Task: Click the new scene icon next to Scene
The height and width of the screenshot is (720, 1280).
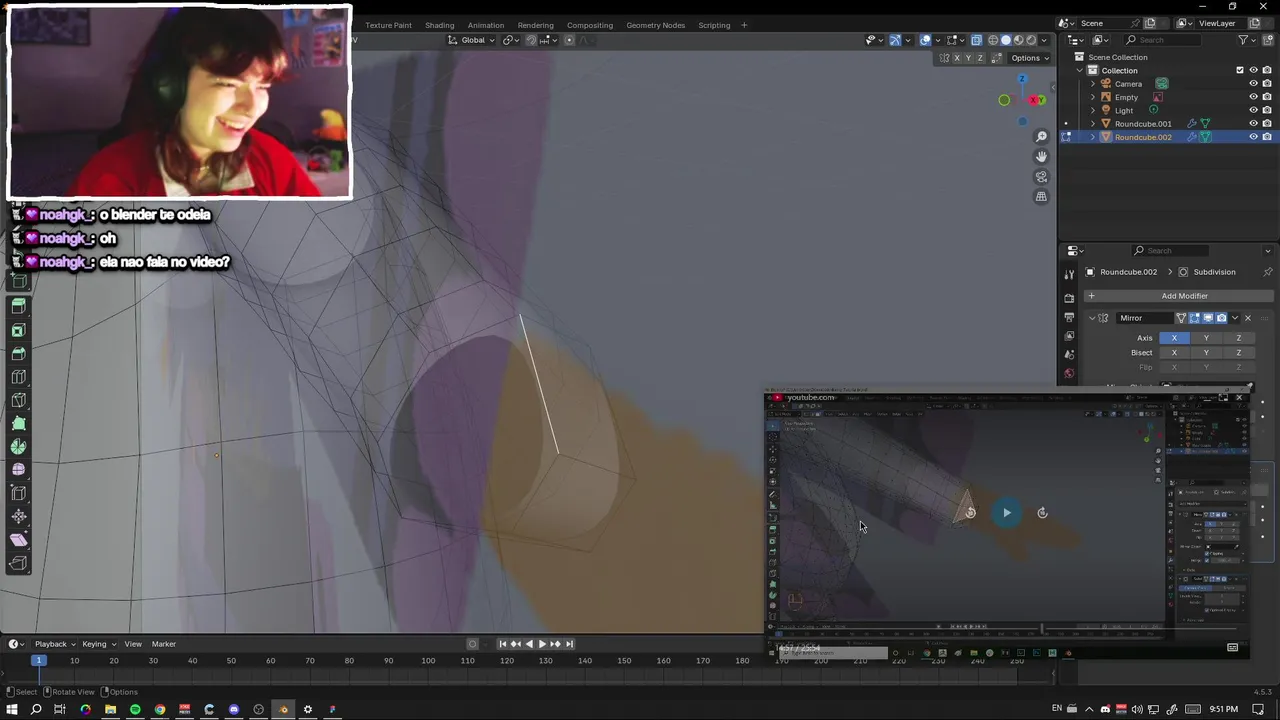Action: tap(1150, 23)
